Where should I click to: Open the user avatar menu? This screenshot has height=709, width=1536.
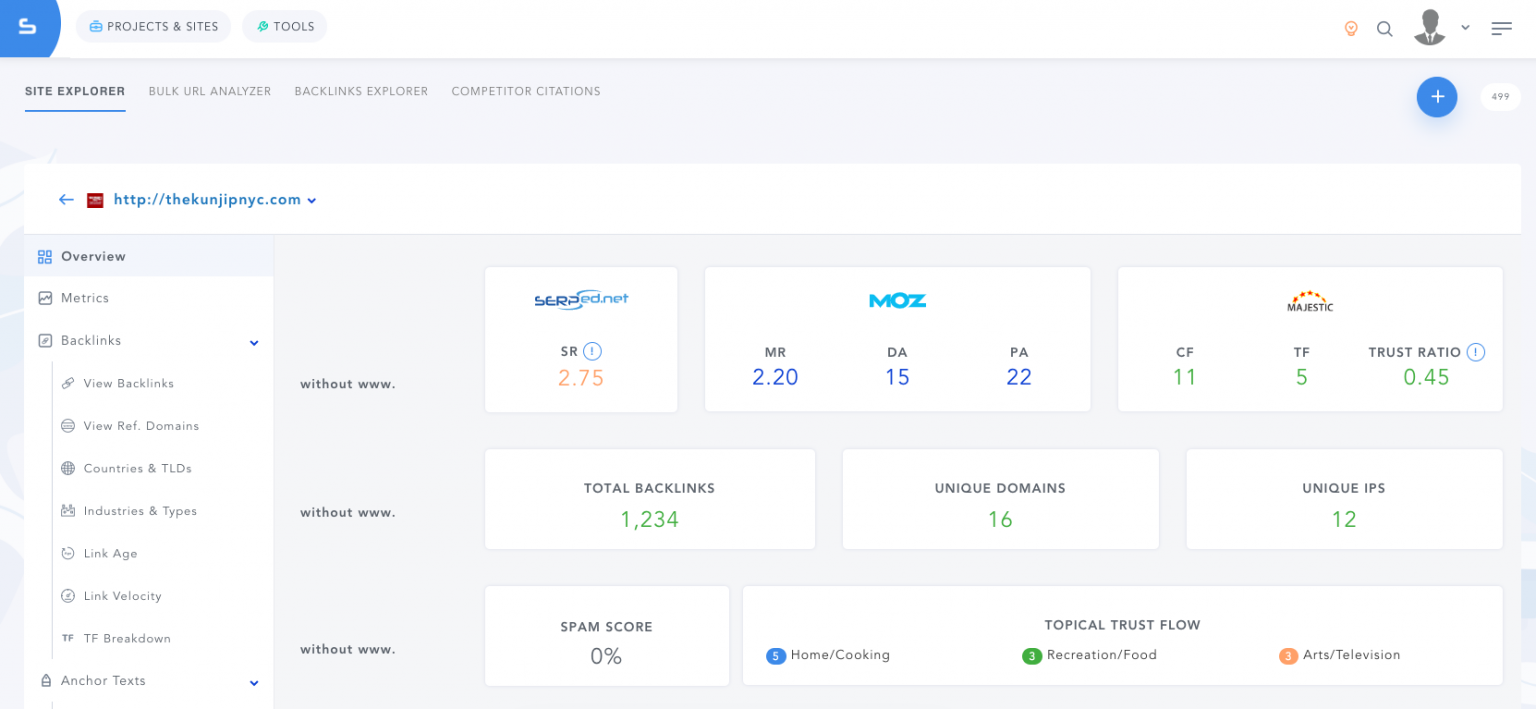[1430, 27]
